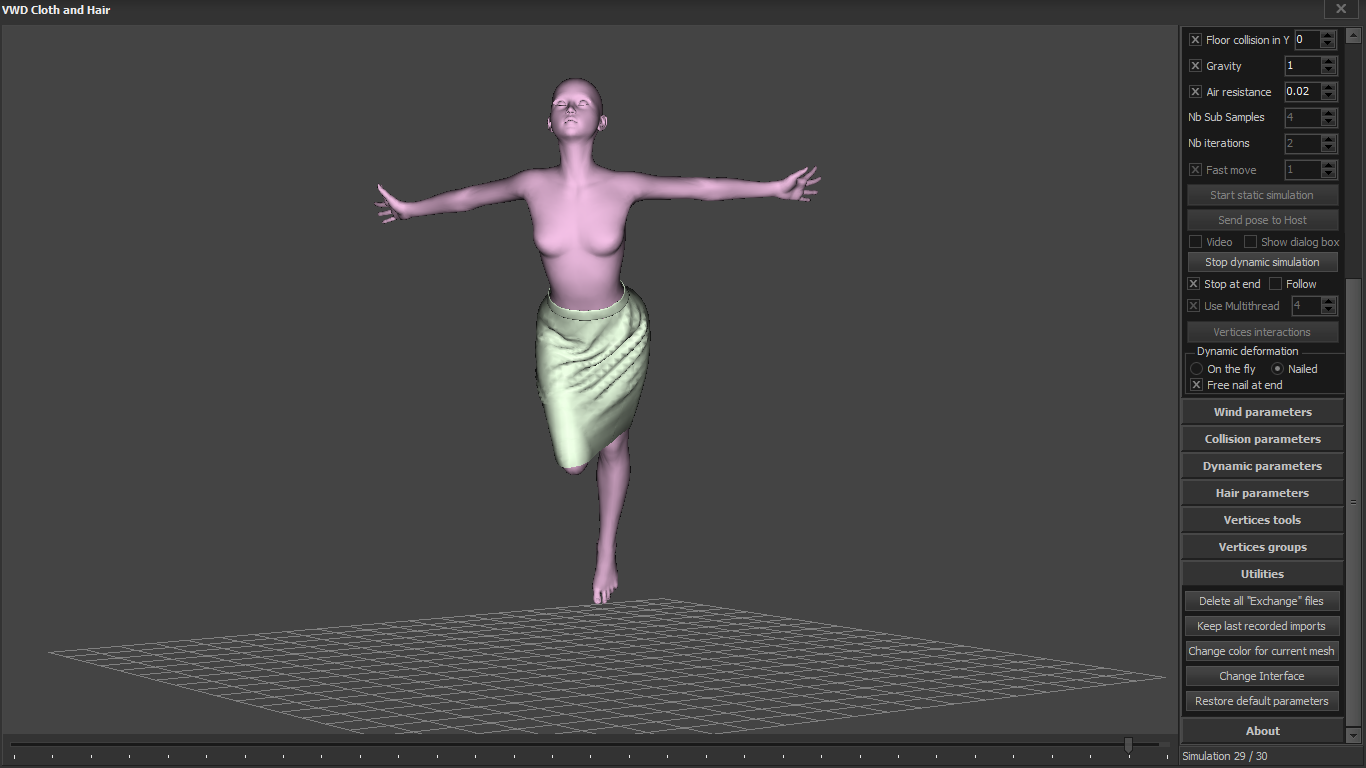Click Delete all "Exchange" files button
The height and width of the screenshot is (768, 1366).
(x=1262, y=601)
